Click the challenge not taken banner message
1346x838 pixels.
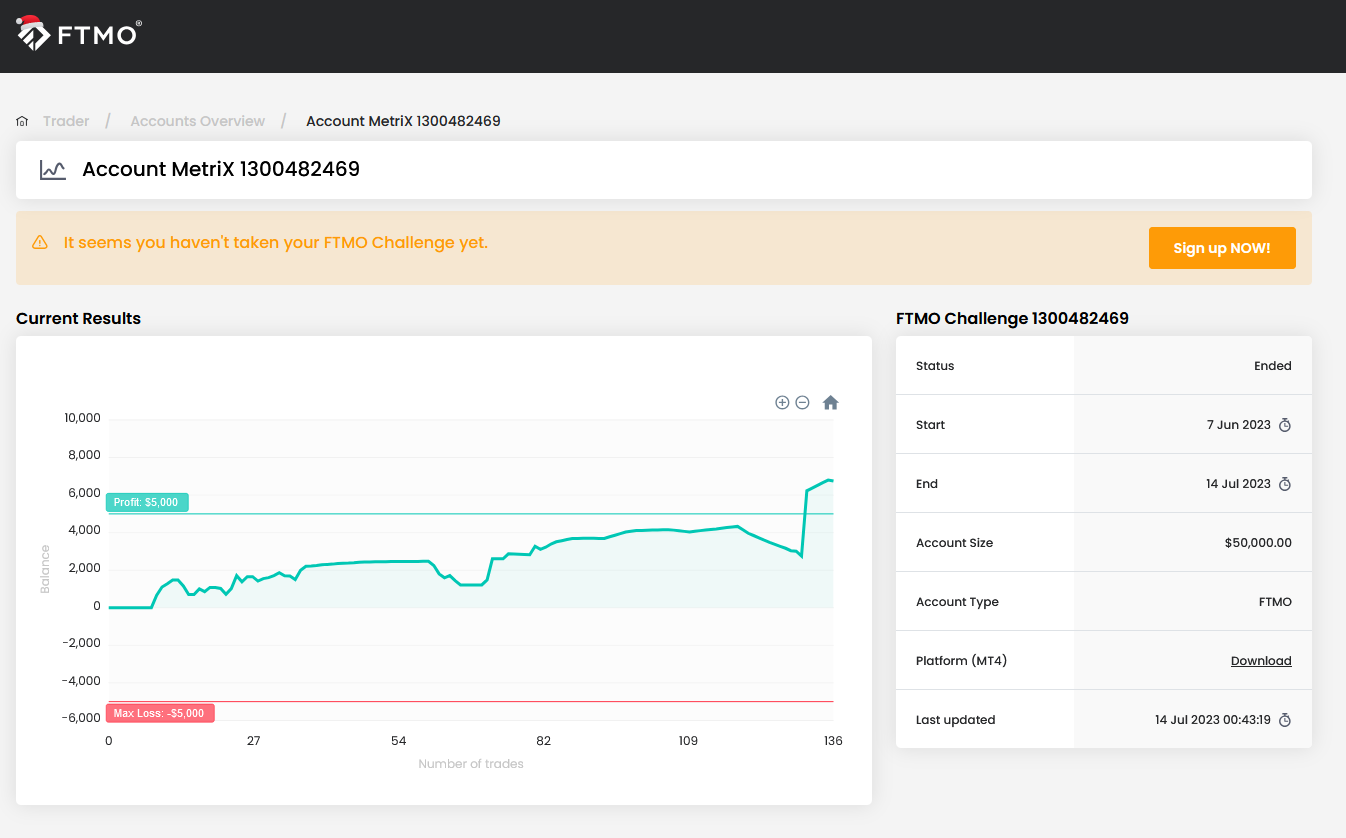pyautogui.click(x=276, y=242)
